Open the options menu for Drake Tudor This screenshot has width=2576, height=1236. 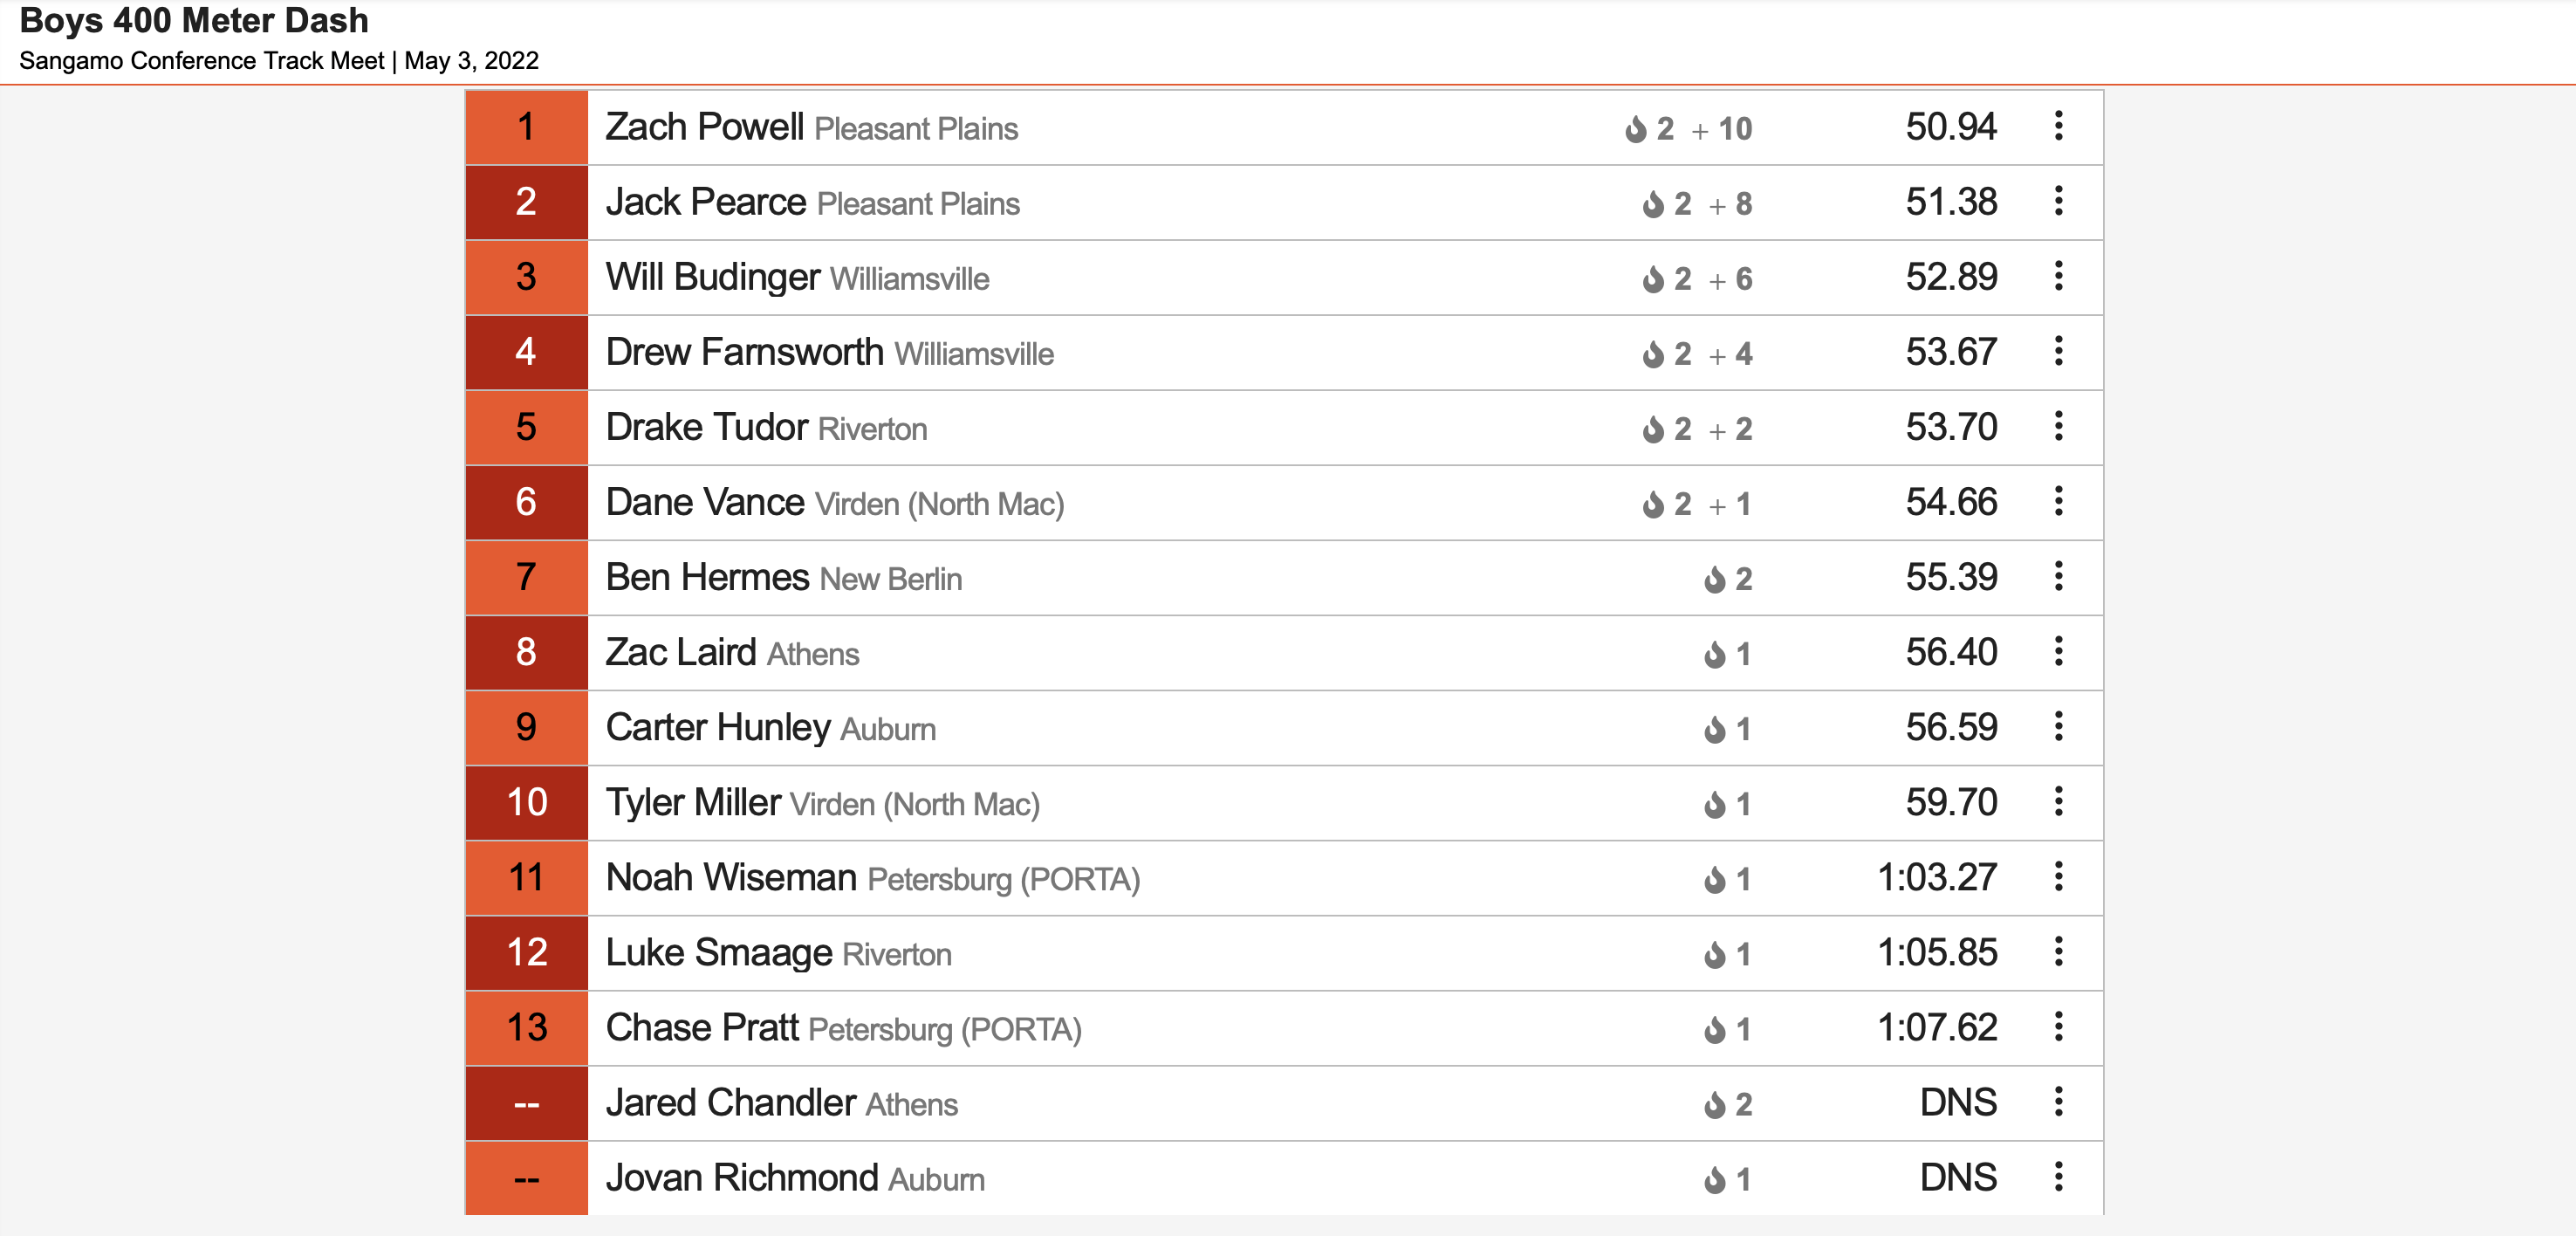[2058, 426]
